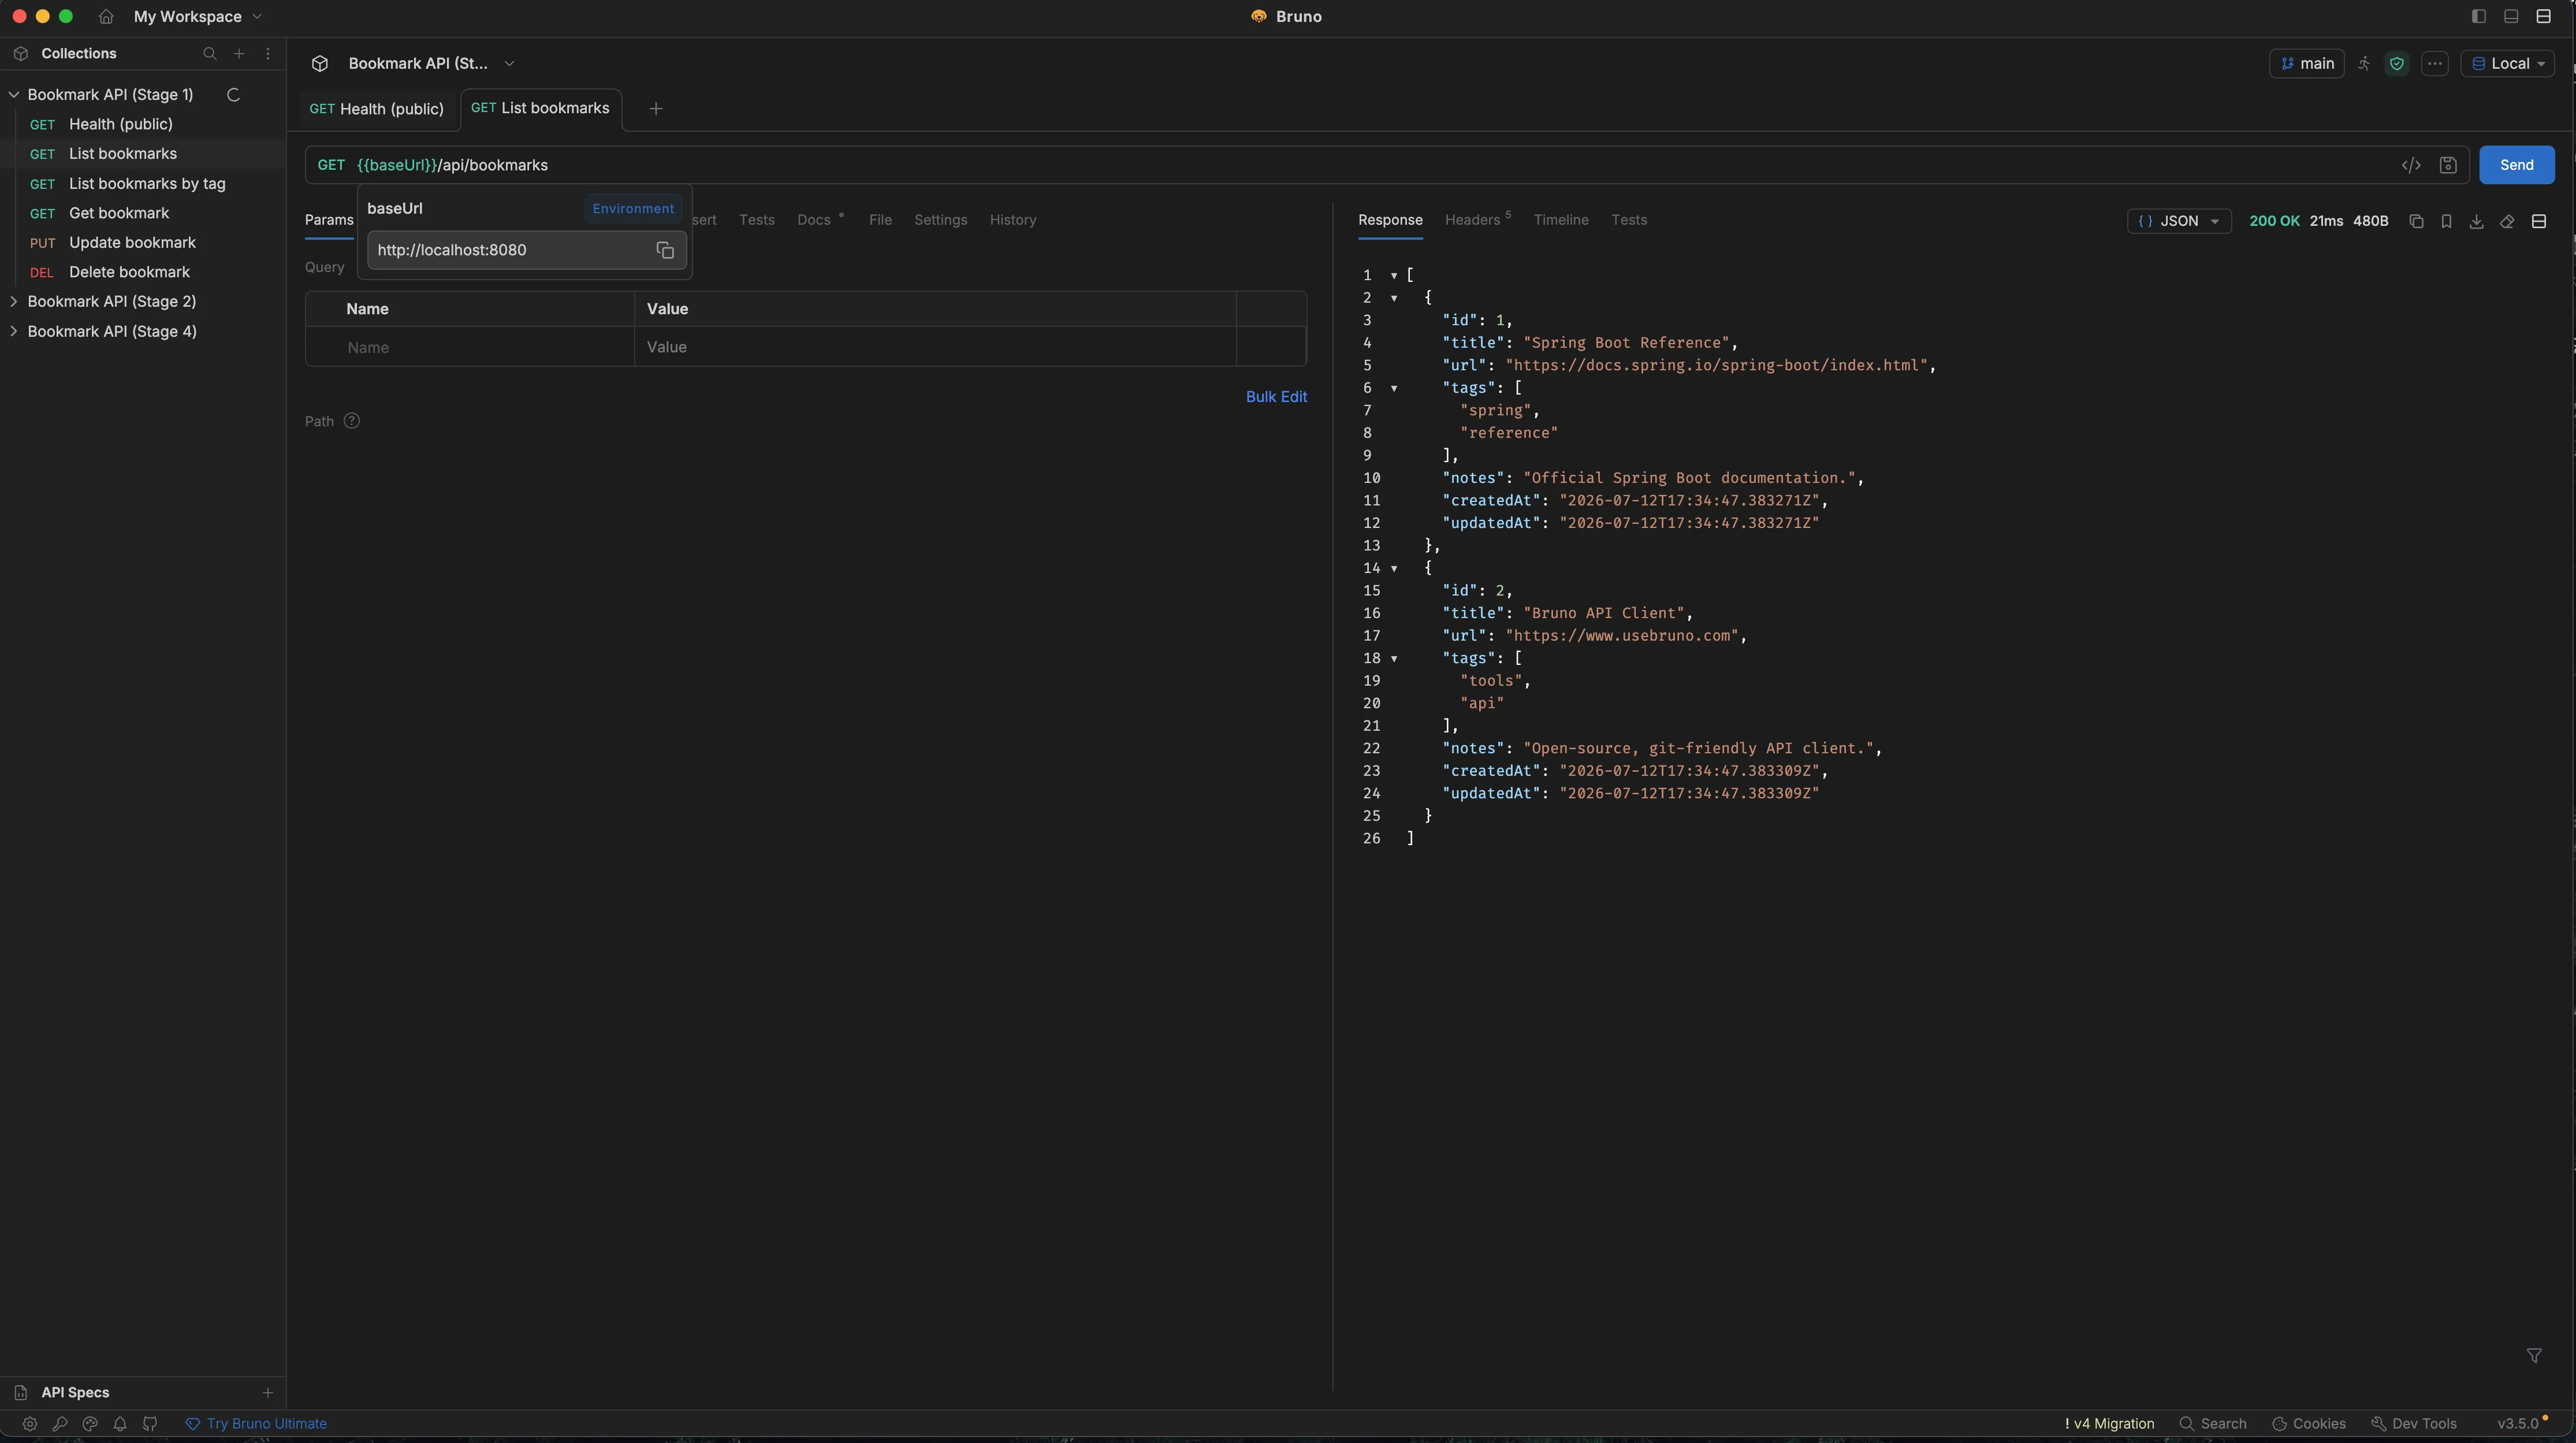Search collections with the magnifier icon
Image resolution: width=2576 pixels, height=1443 pixels.
(209, 53)
